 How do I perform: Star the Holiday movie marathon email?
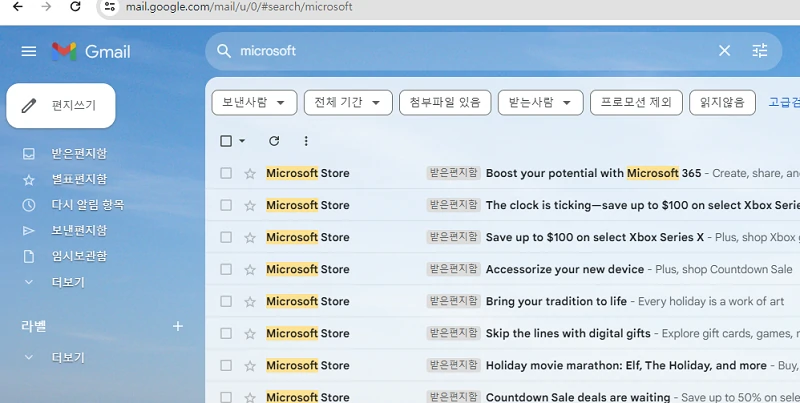250,366
